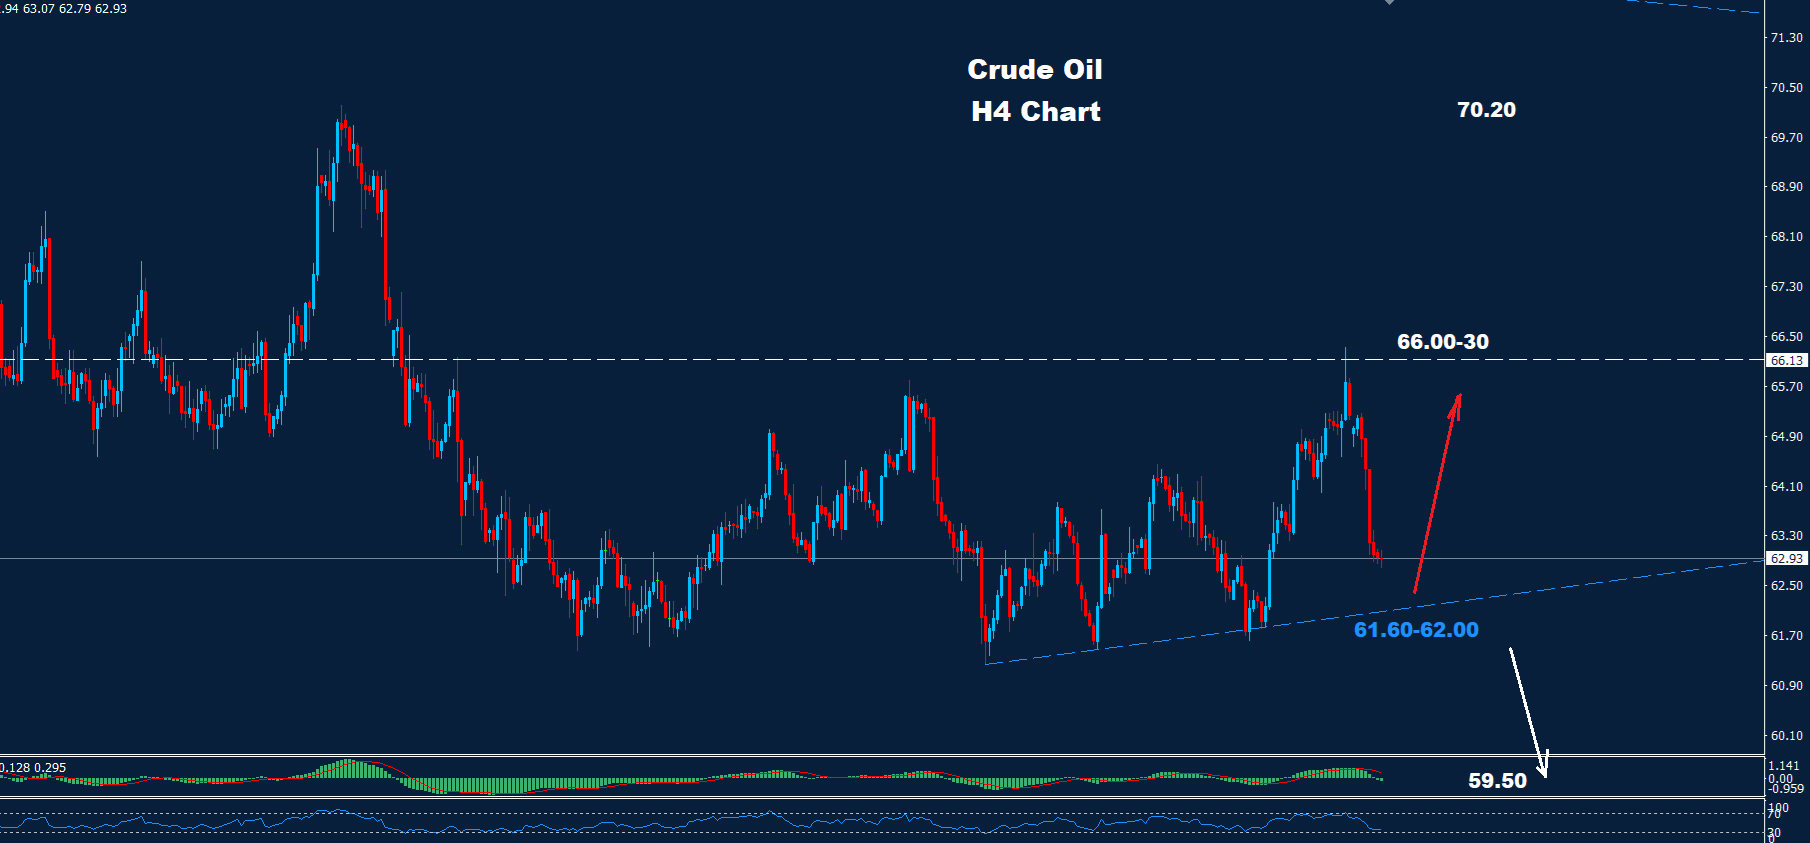
Task: Click the "Crude Oil" chart title
Action: click(1035, 70)
